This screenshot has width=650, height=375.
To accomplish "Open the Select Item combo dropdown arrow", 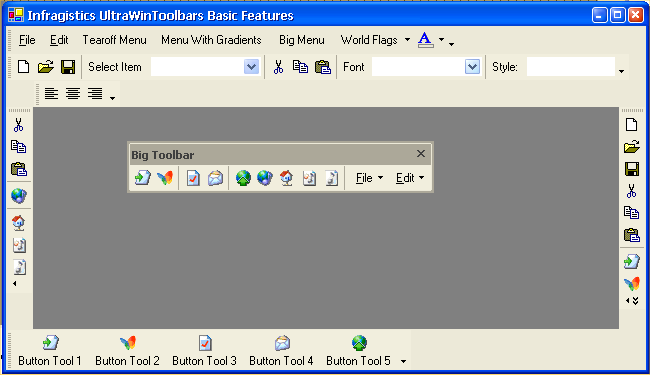I will [x=251, y=67].
